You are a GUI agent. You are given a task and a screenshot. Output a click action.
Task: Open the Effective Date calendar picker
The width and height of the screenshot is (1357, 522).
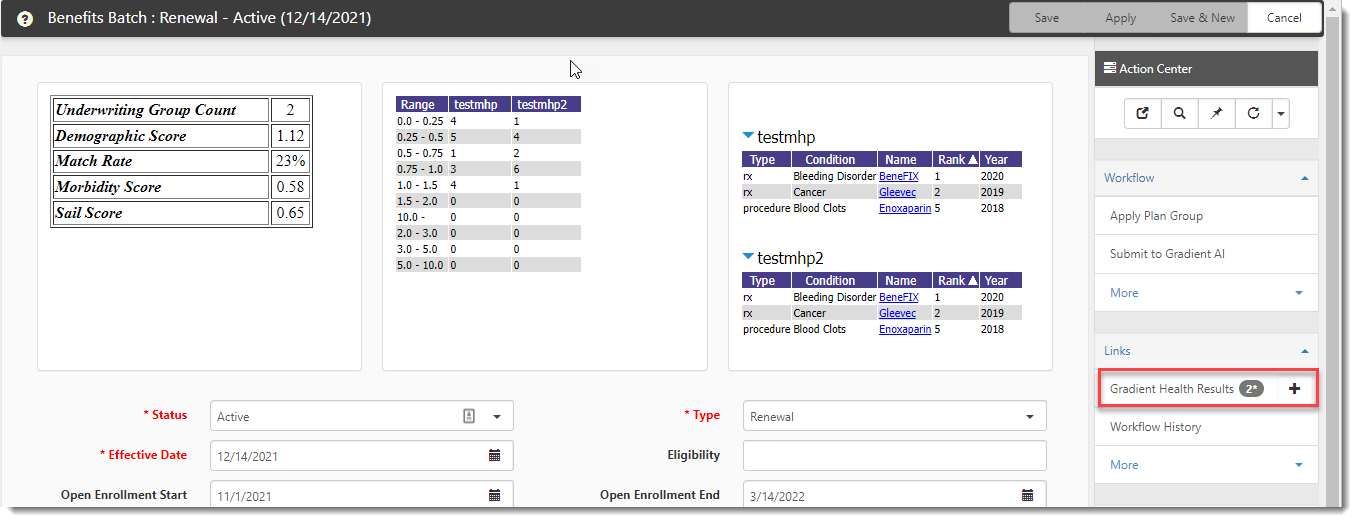point(494,456)
